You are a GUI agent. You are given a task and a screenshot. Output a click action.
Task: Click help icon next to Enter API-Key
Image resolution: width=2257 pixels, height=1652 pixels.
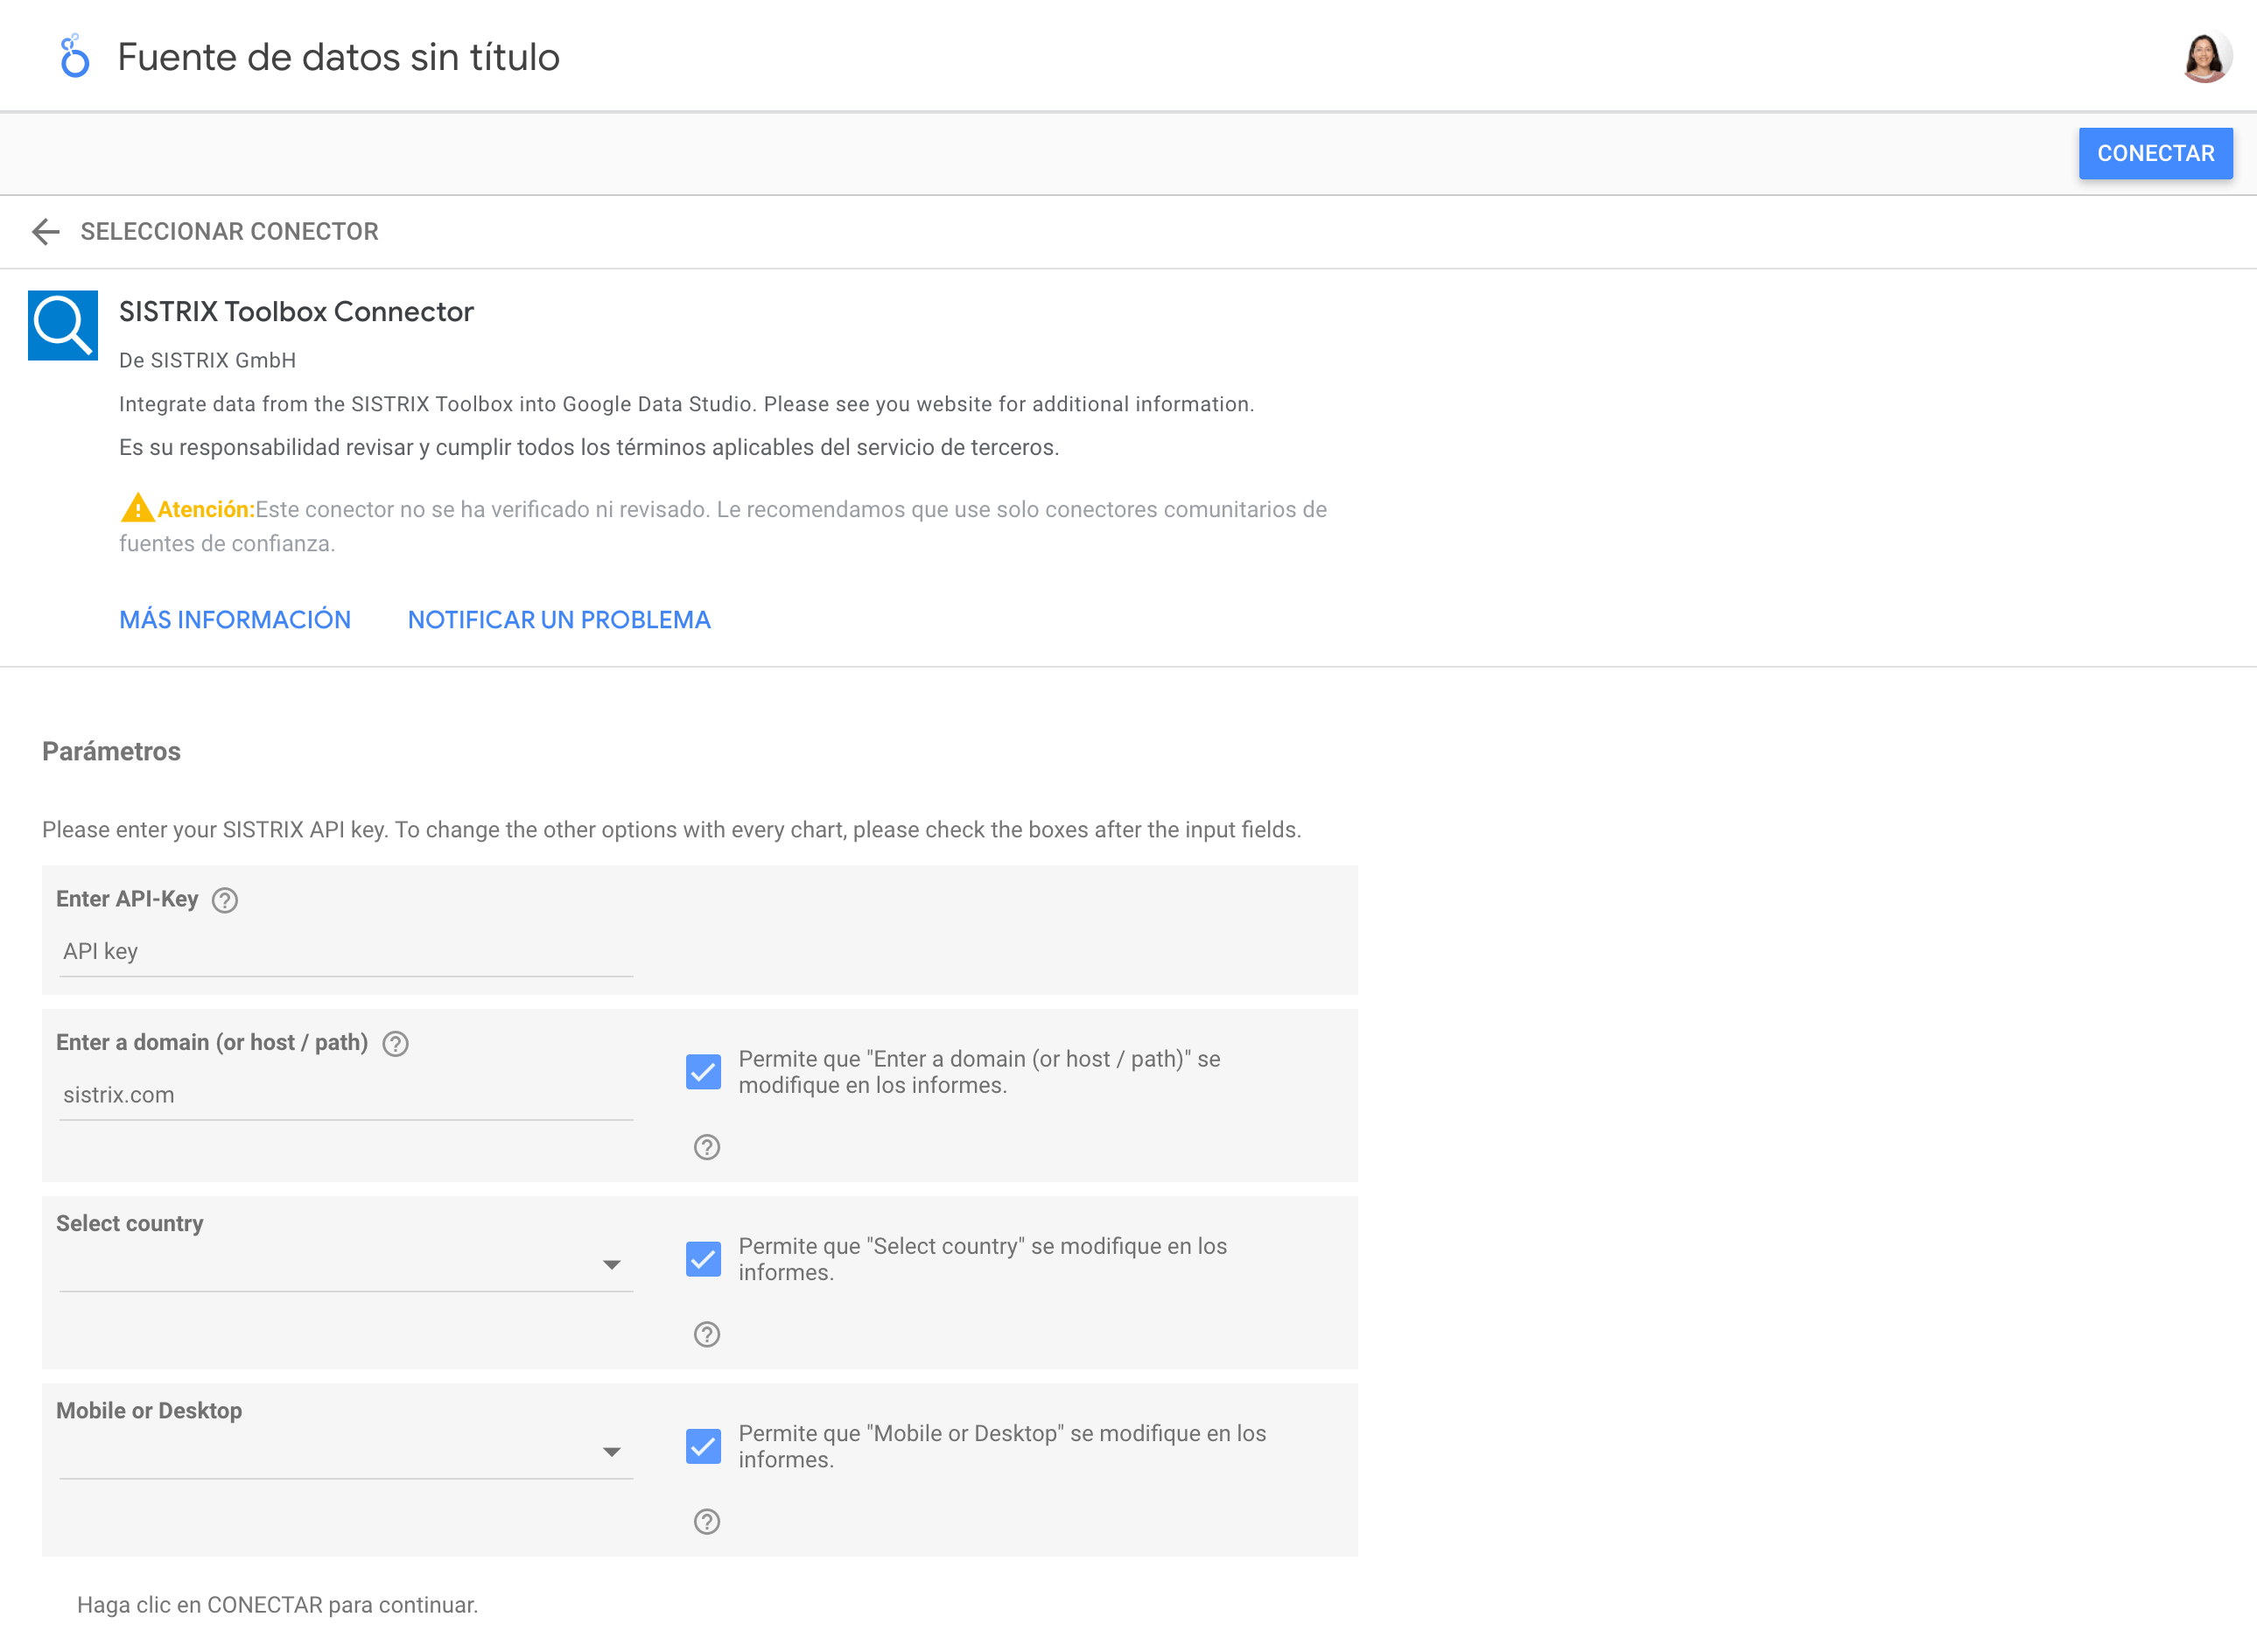click(x=225, y=900)
